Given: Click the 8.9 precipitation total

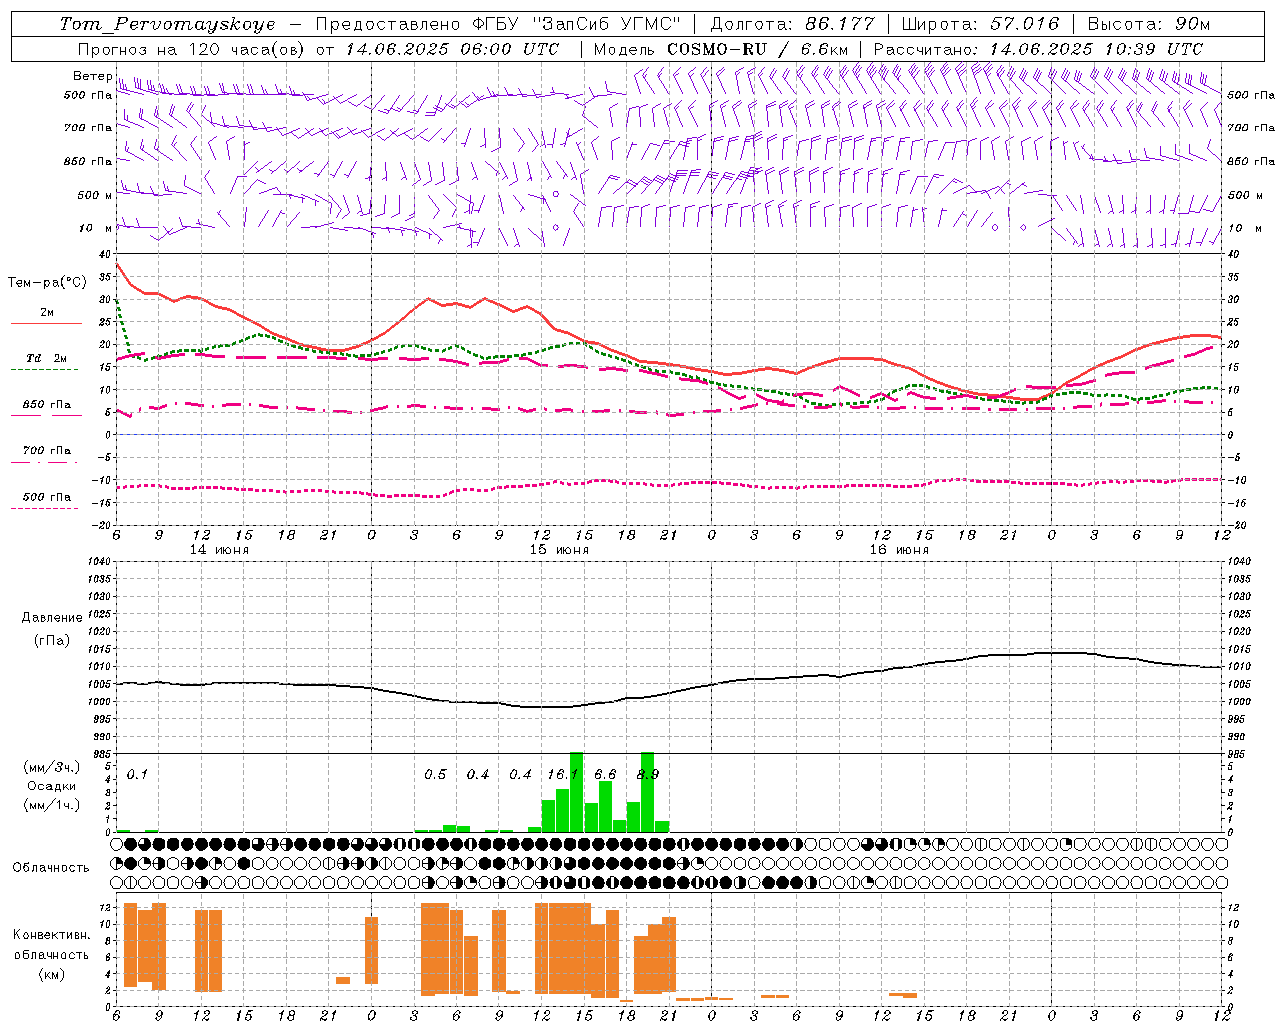Looking at the screenshot, I should pyautogui.click(x=648, y=775).
